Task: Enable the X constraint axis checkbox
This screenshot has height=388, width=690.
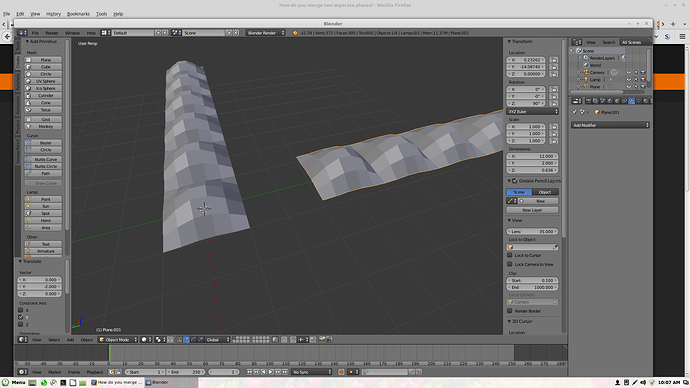Action: pos(20,310)
